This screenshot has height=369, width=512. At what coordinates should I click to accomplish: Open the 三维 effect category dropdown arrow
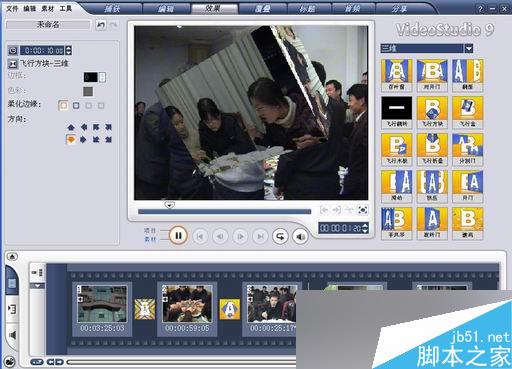469,49
